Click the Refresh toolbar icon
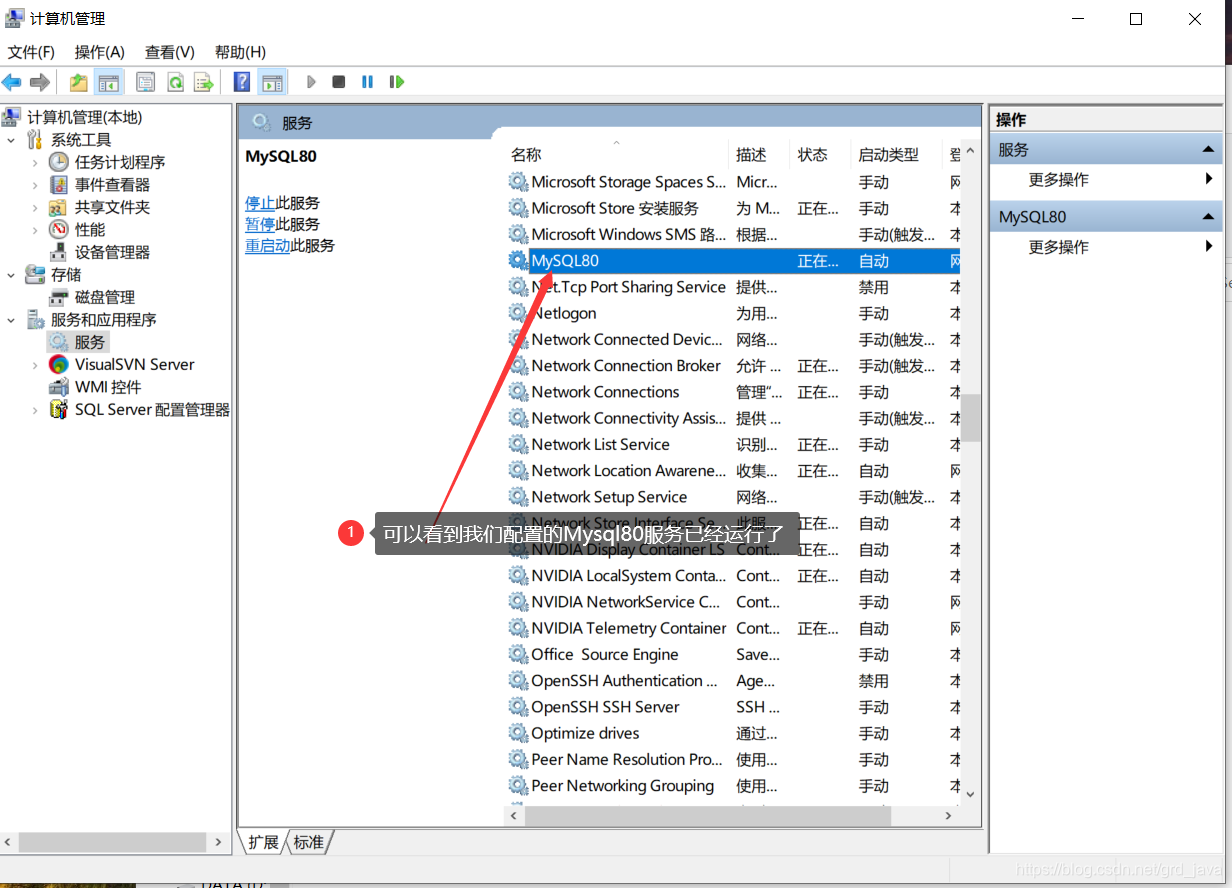 click(175, 82)
